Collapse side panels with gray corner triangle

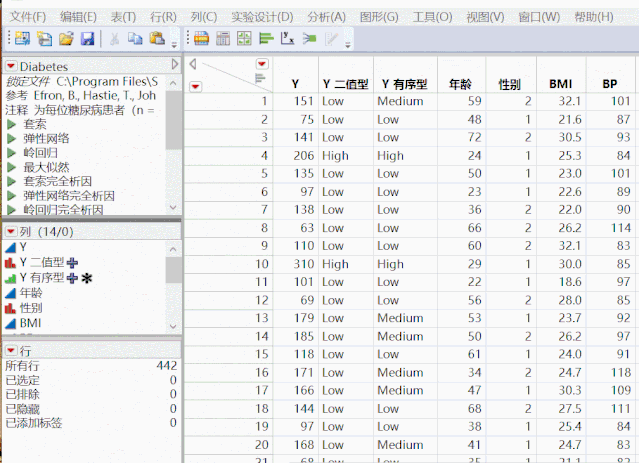pos(193,64)
